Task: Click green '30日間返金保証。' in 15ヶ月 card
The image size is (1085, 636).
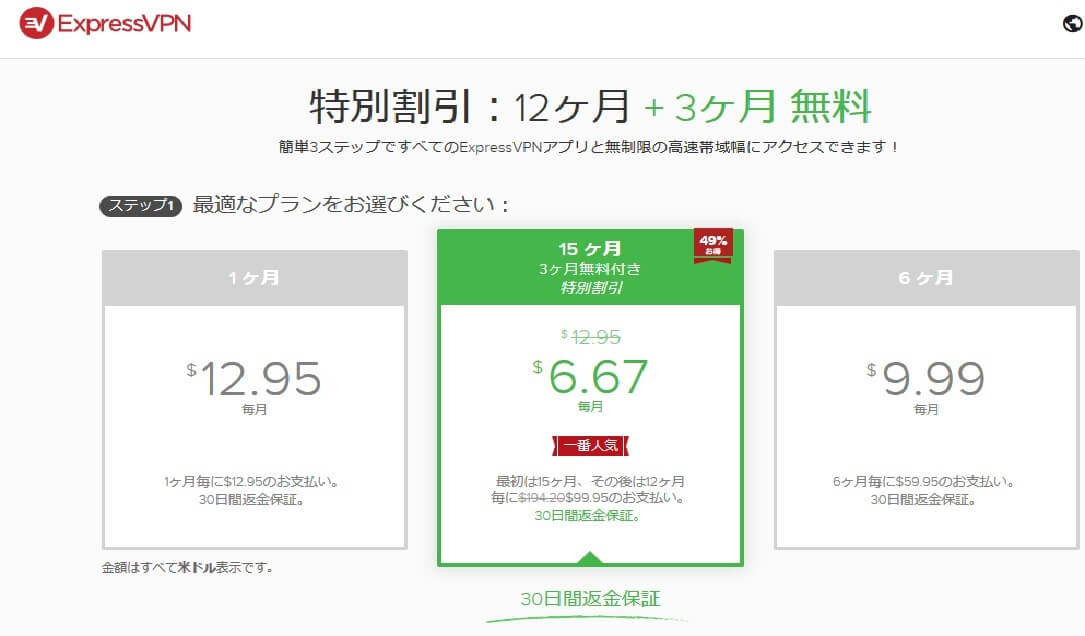Action: click(587, 516)
